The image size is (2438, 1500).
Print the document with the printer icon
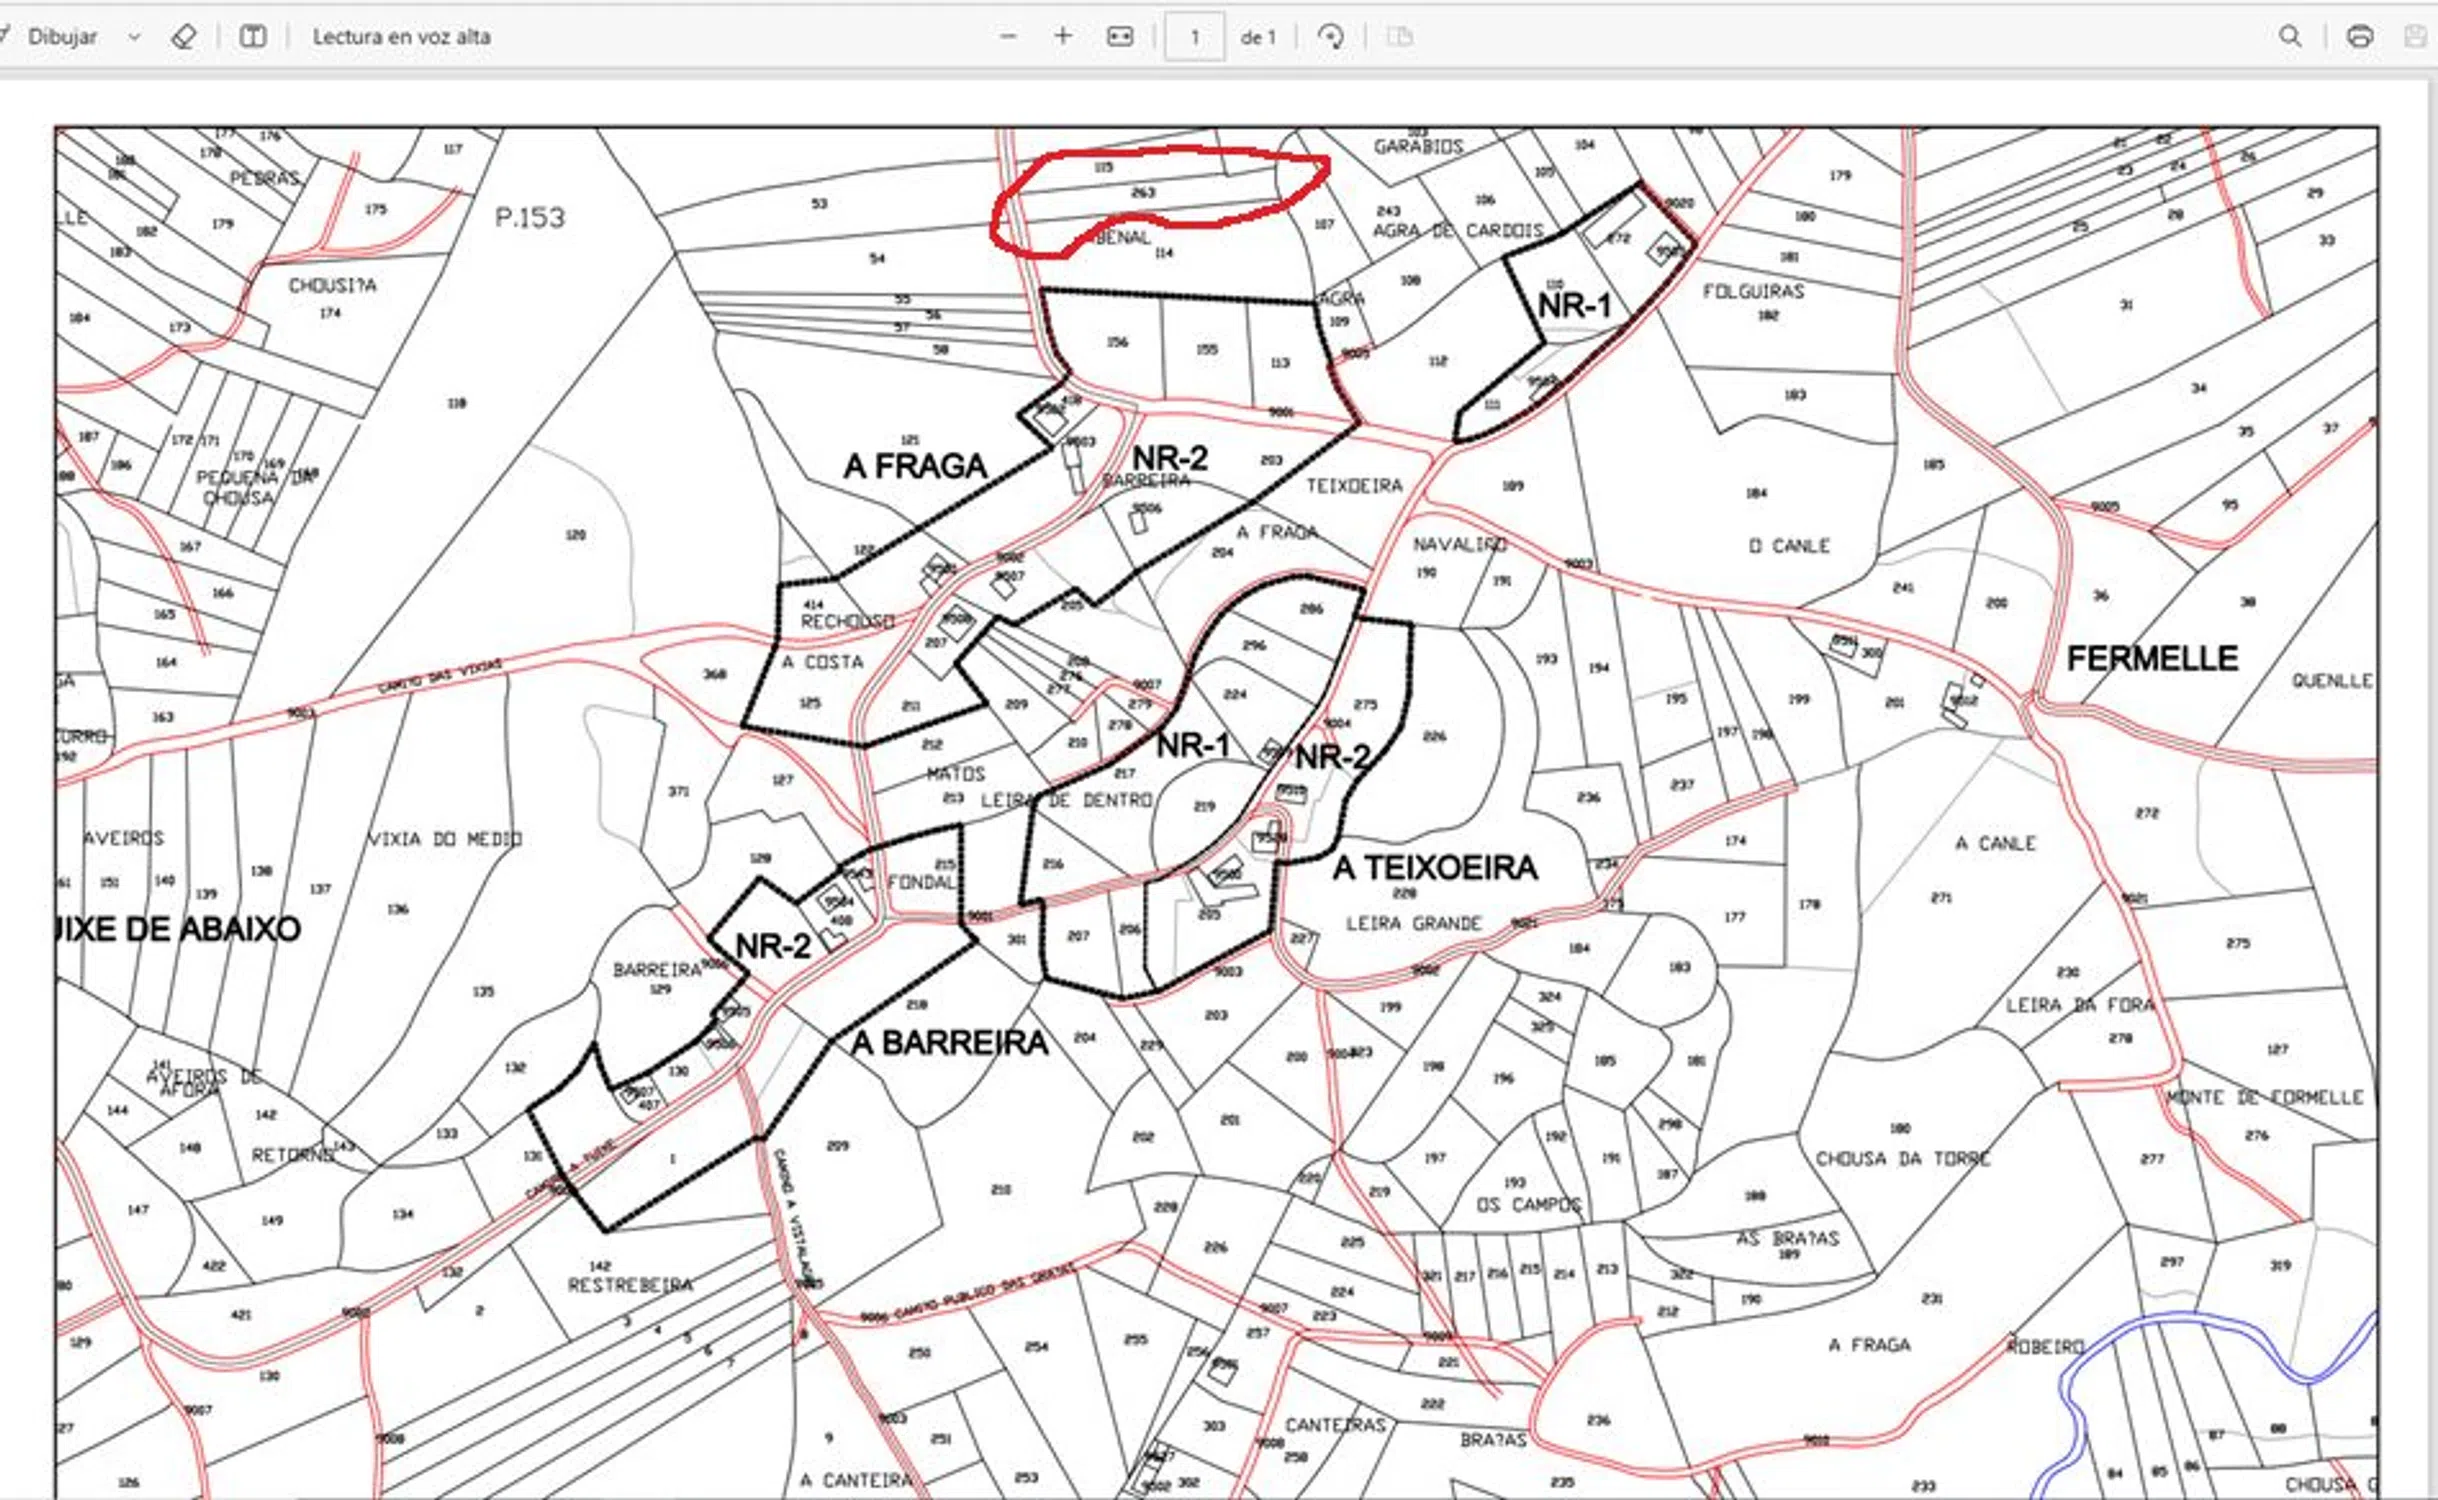click(2360, 37)
